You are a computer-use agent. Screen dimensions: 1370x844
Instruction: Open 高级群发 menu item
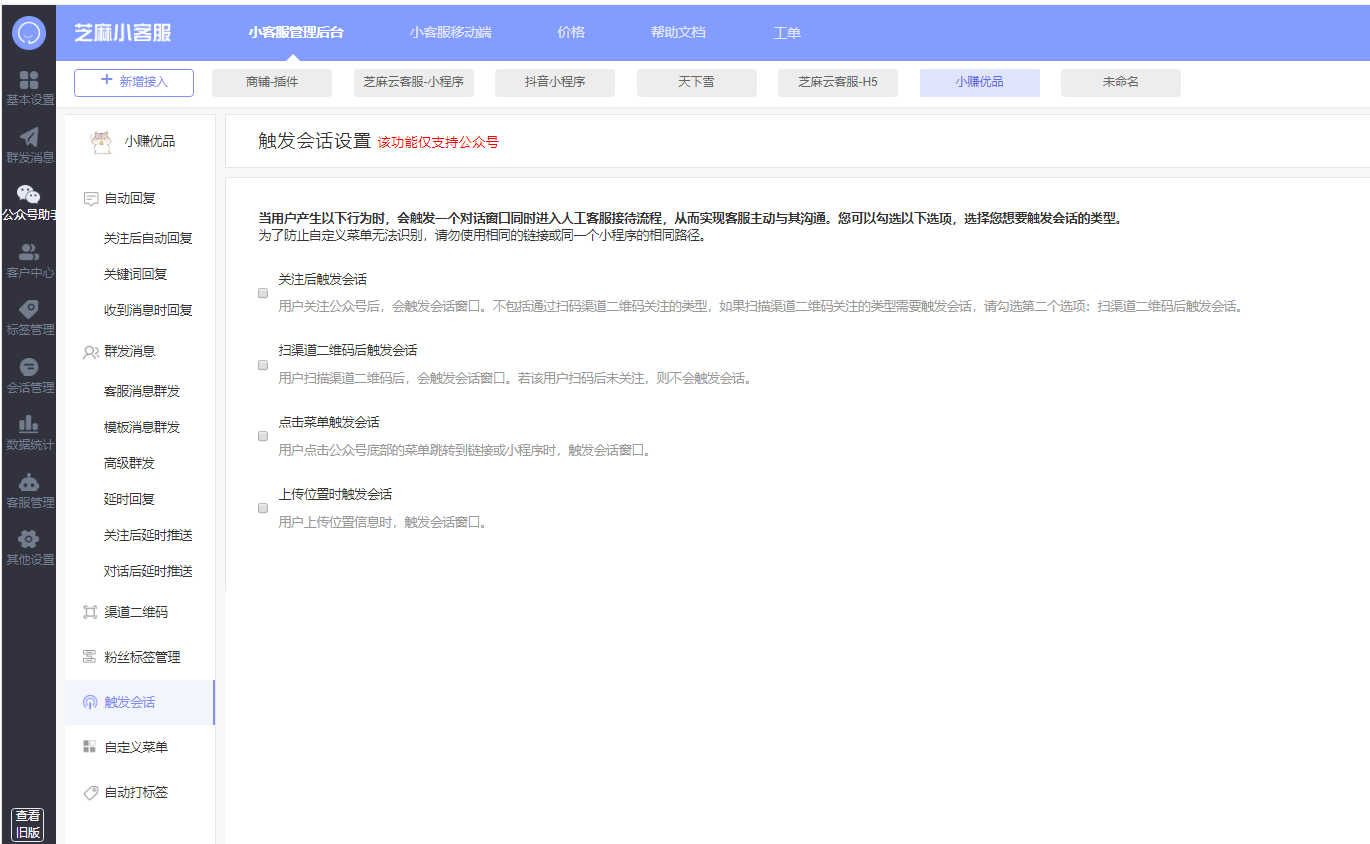pos(130,463)
